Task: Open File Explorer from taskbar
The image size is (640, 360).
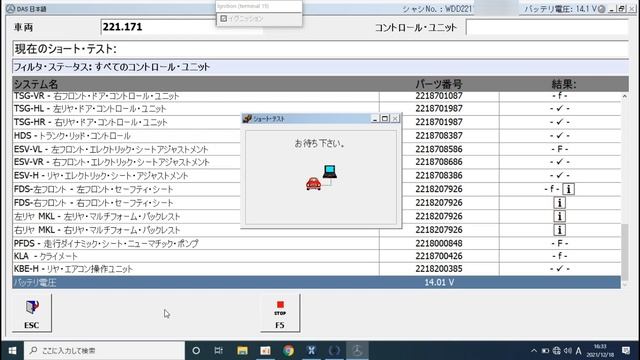Action: 242,351
